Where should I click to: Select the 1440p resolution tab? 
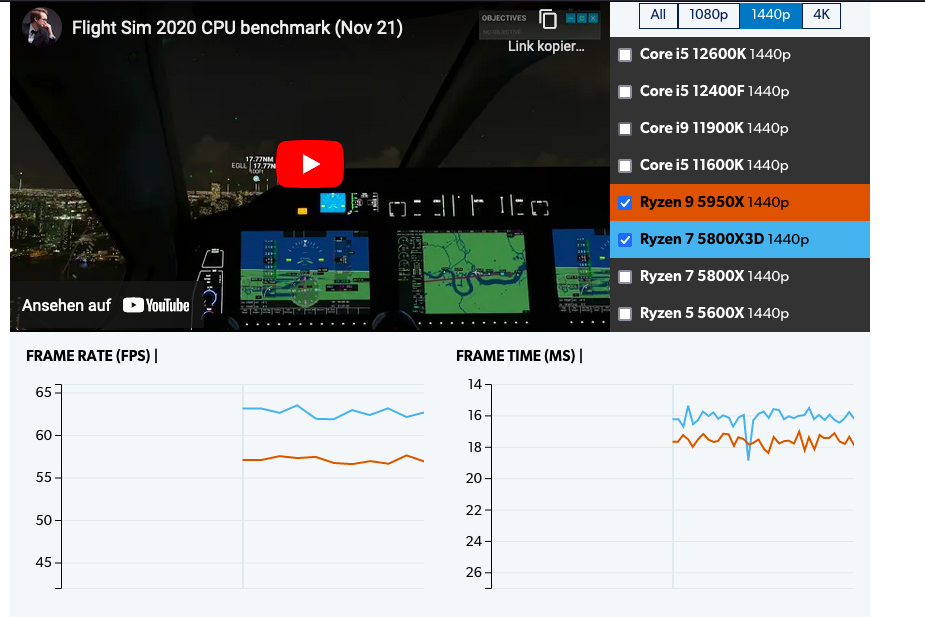(770, 15)
